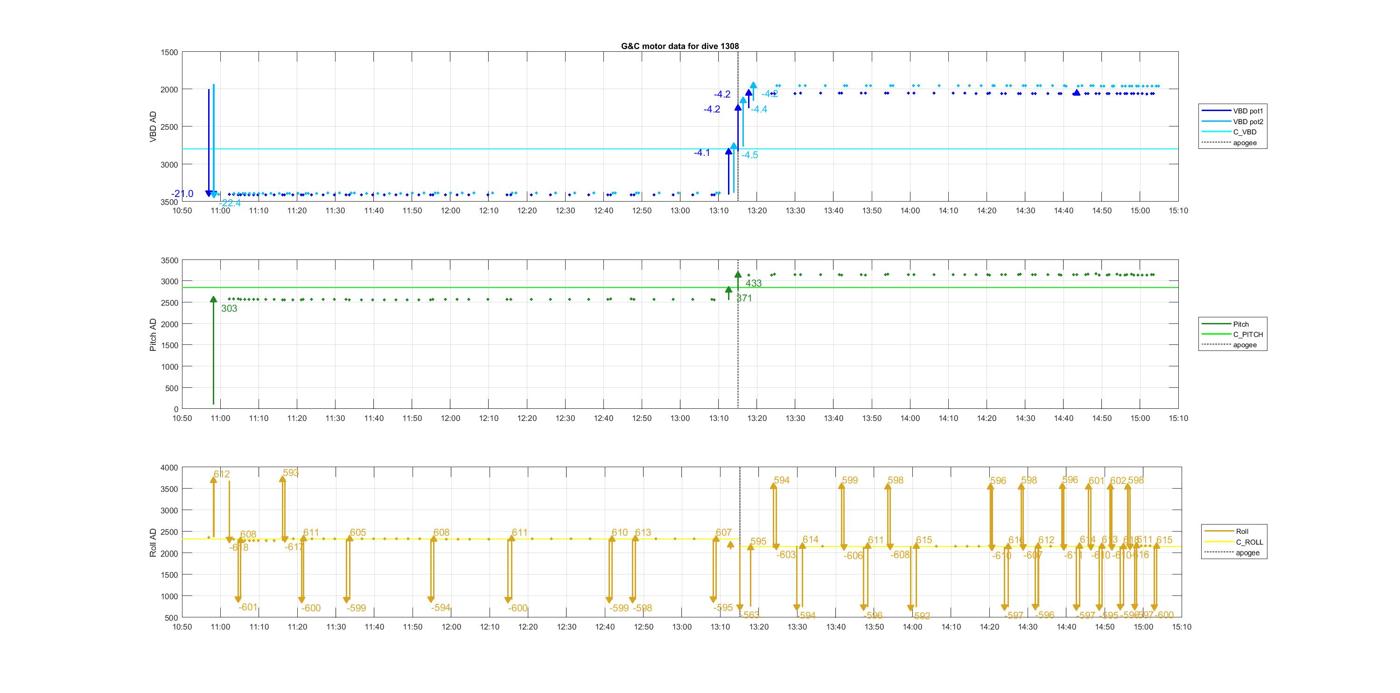
Task: Select the 'VBD AD' y-axis label
Action: (x=154, y=126)
